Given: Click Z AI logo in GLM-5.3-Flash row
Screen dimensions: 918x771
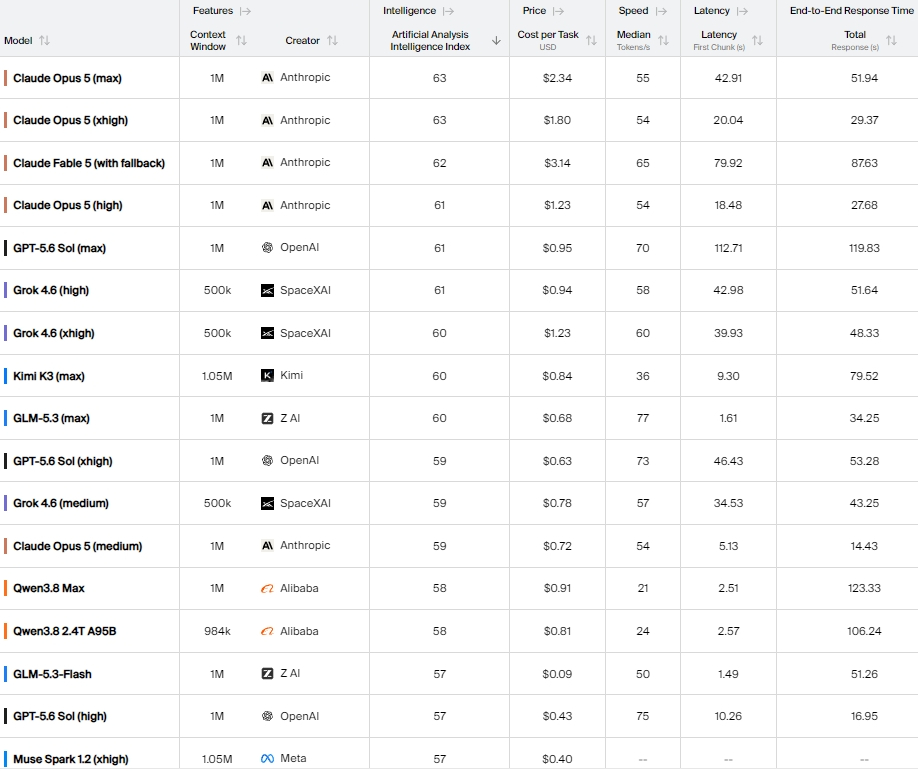Looking at the screenshot, I should click(267, 673).
